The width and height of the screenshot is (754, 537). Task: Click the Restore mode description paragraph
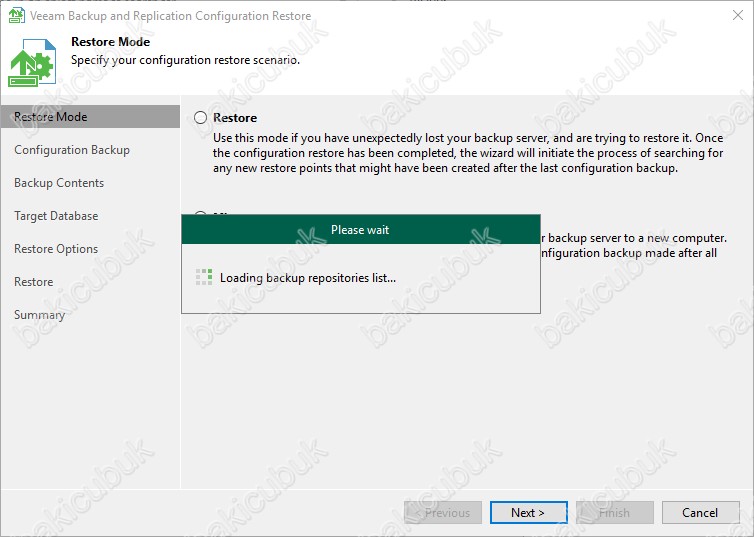(x=468, y=153)
